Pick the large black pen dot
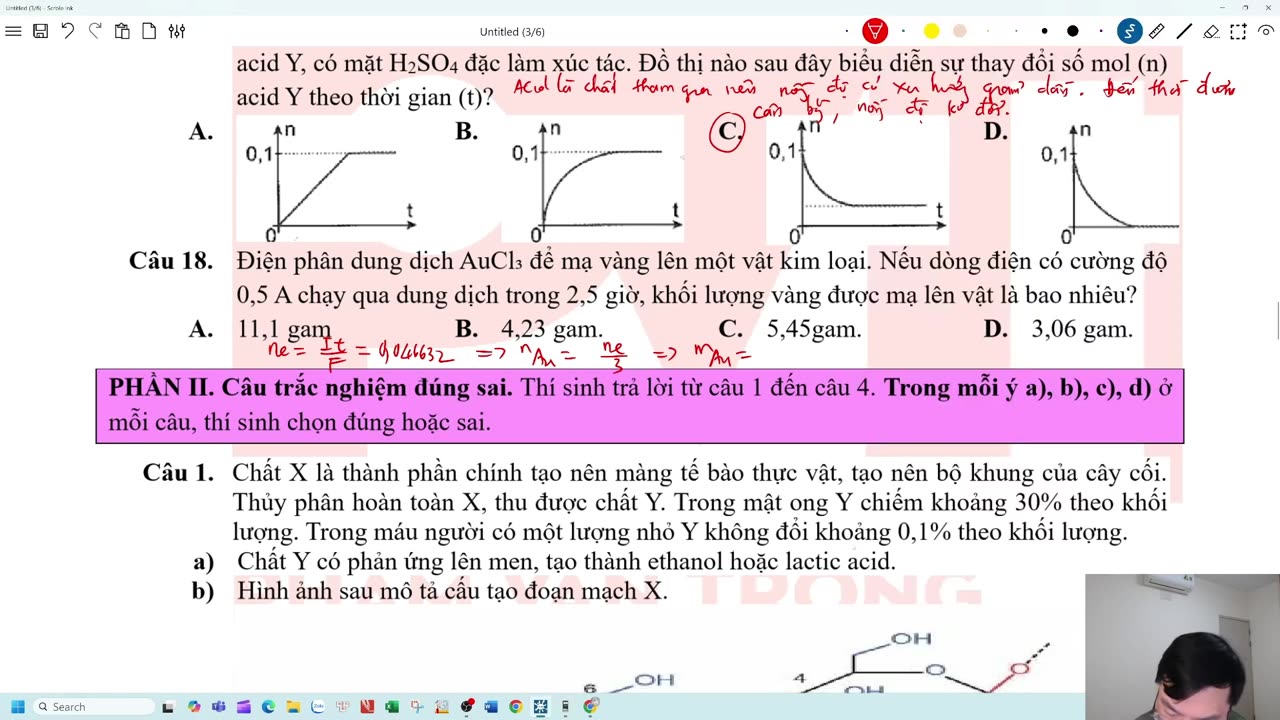1280x720 pixels. point(1072,31)
